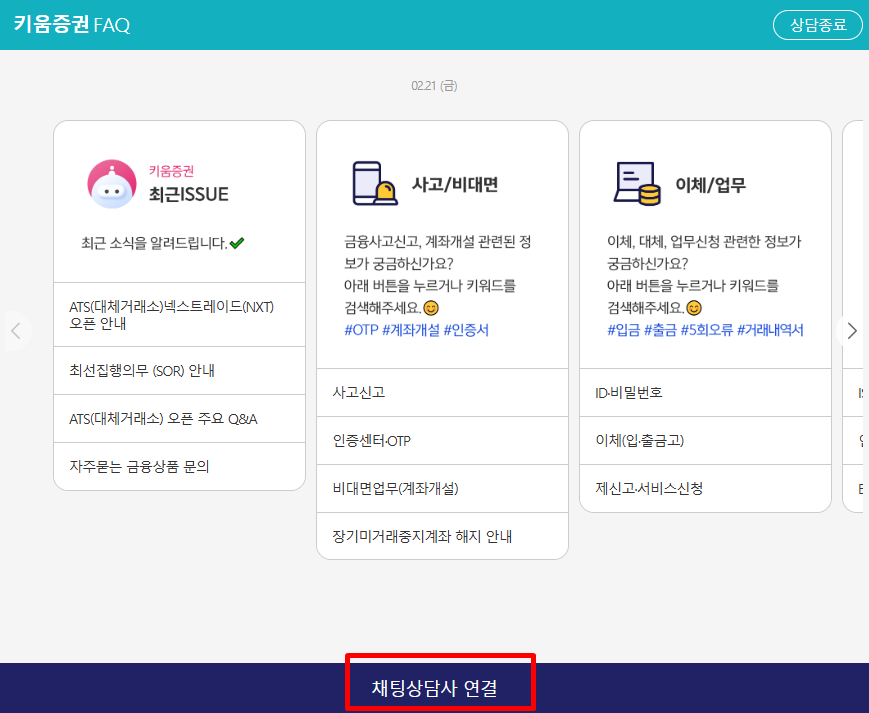Viewport: 869px width, 713px height.
Task: Select 이체(입·출금고) option
Action: coord(706,441)
